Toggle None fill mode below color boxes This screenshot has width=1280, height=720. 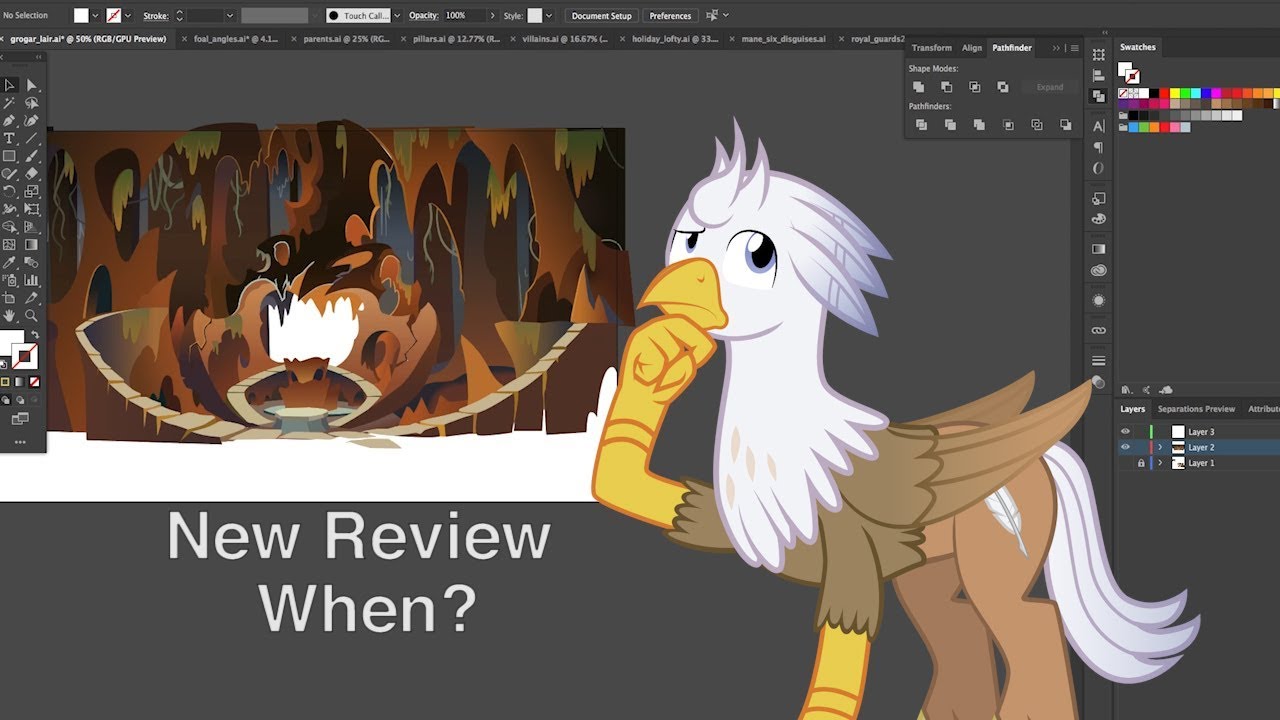(x=35, y=381)
